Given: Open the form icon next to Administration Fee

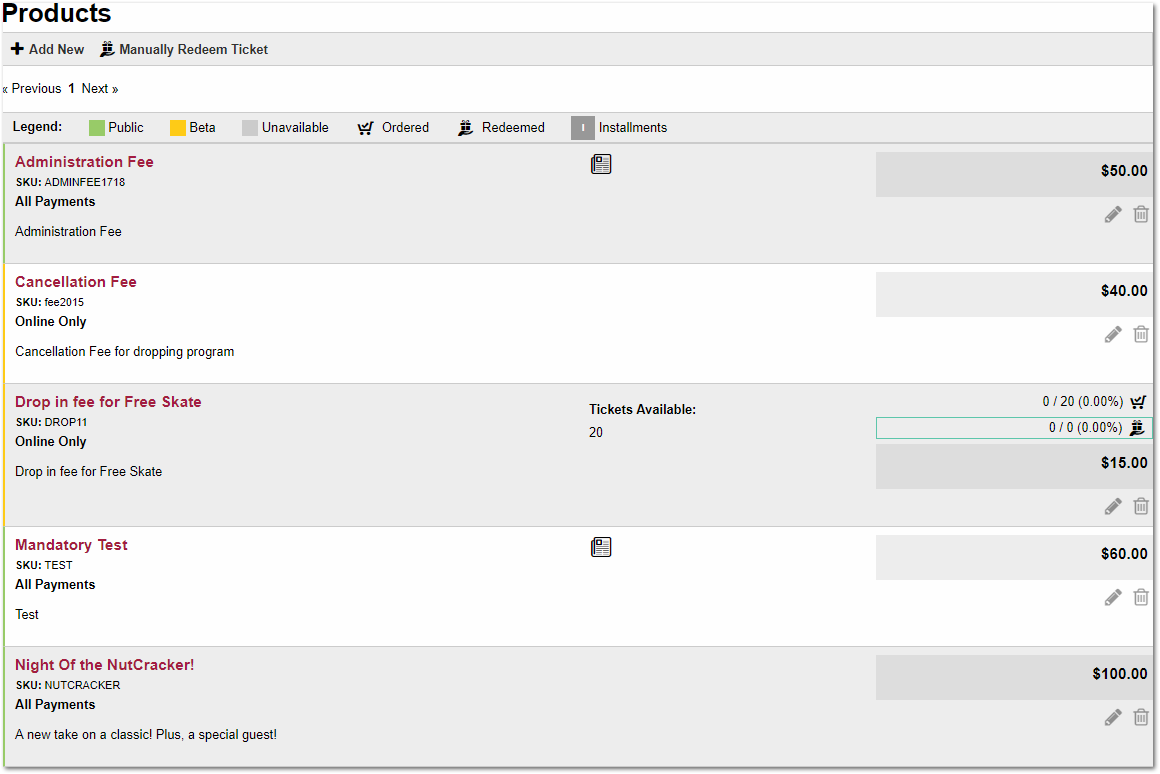Looking at the screenshot, I should pyautogui.click(x=601, y=164).
